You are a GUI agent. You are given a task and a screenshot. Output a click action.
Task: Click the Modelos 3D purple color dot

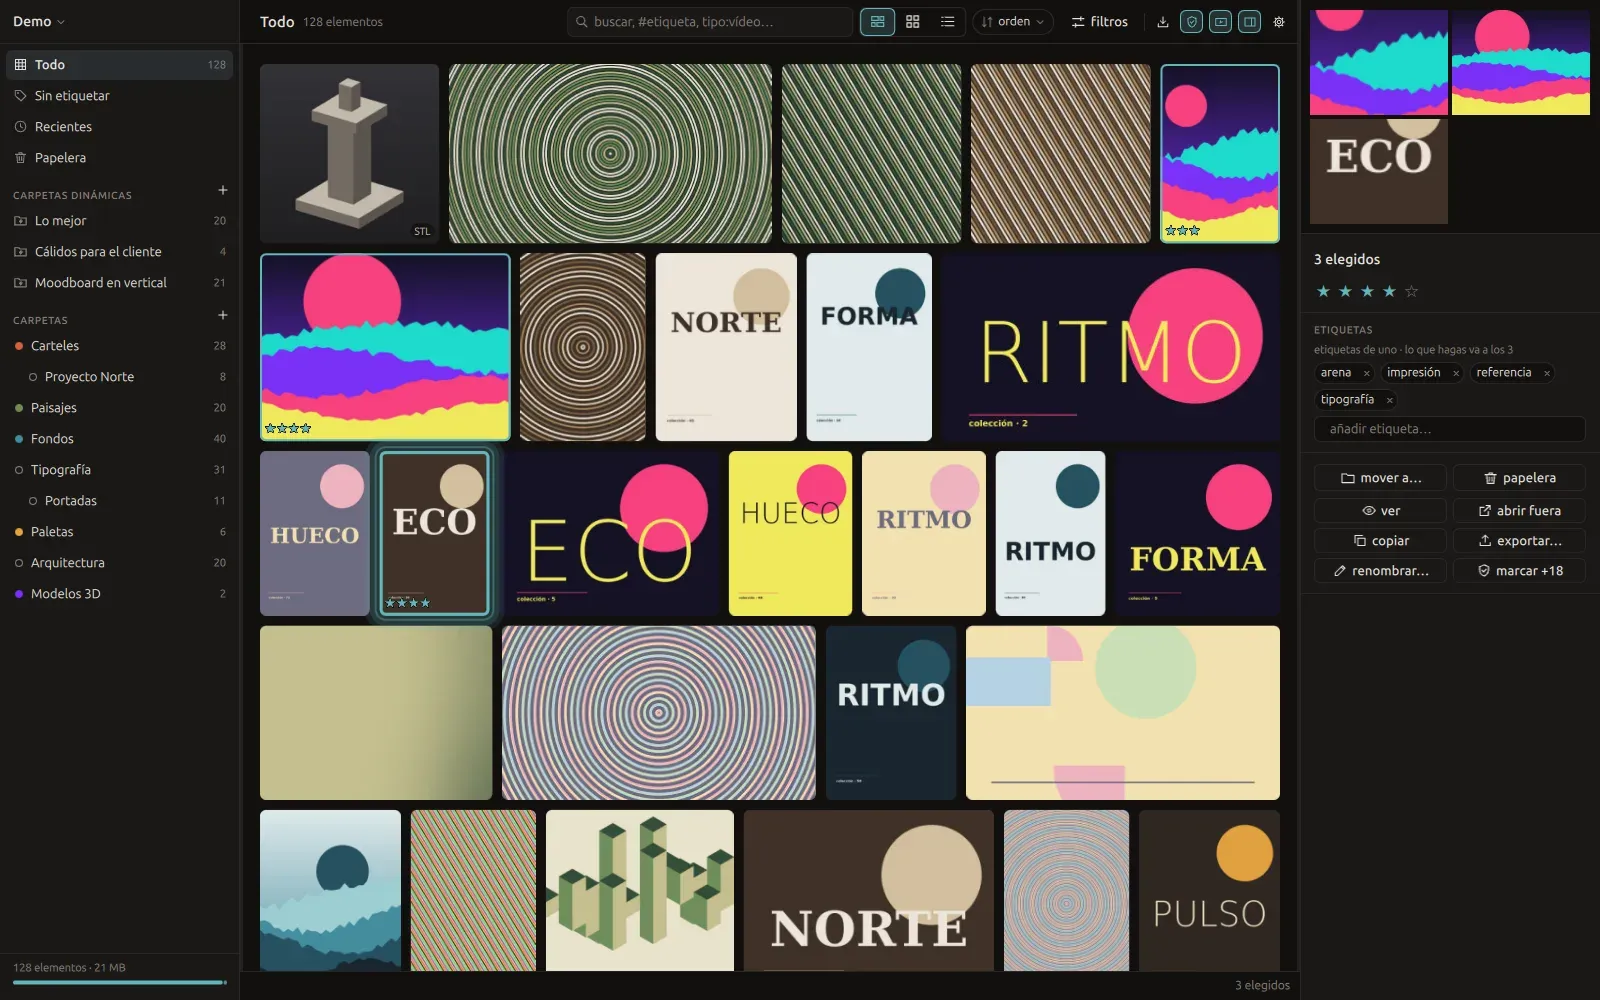19,594
